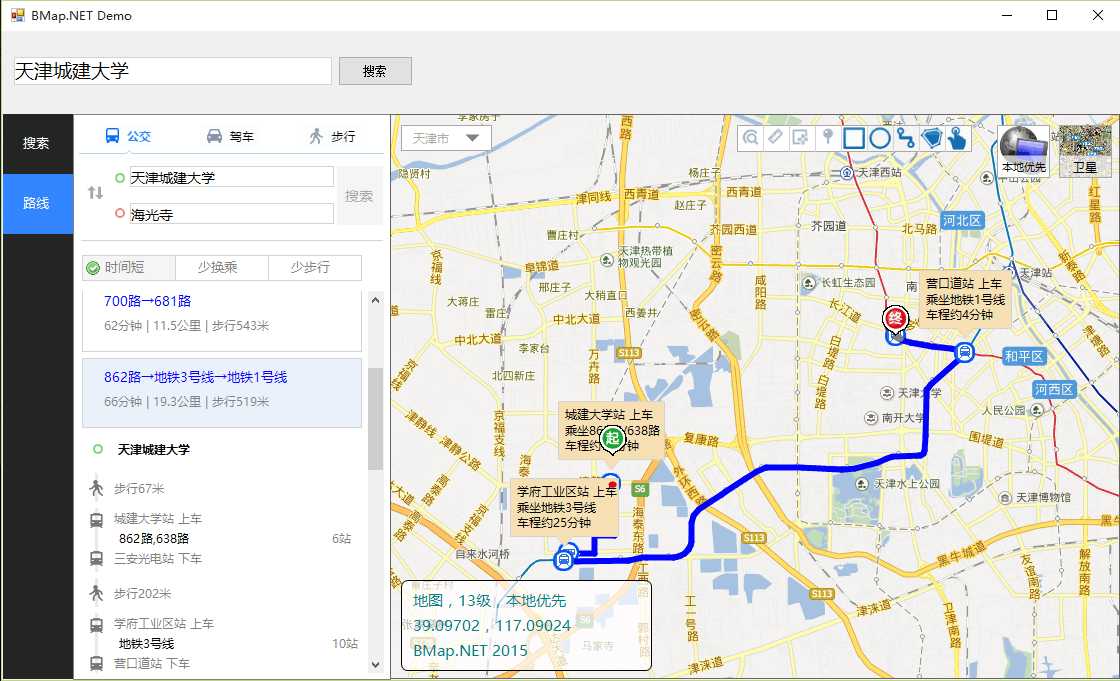Choose the 700路→681路 route option

tap(222, 317)
